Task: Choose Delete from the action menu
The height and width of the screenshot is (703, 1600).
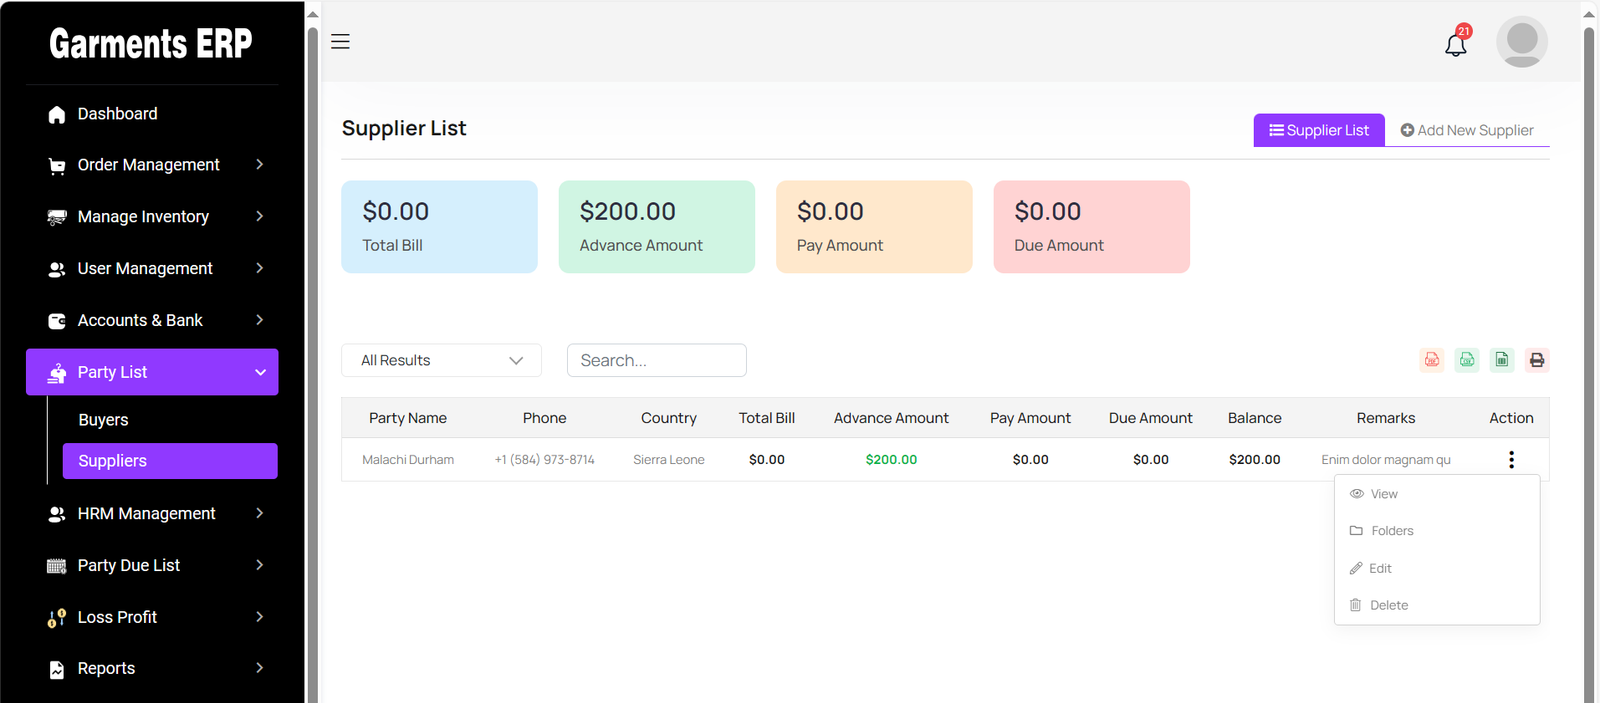Action: tap(1388, 605)
